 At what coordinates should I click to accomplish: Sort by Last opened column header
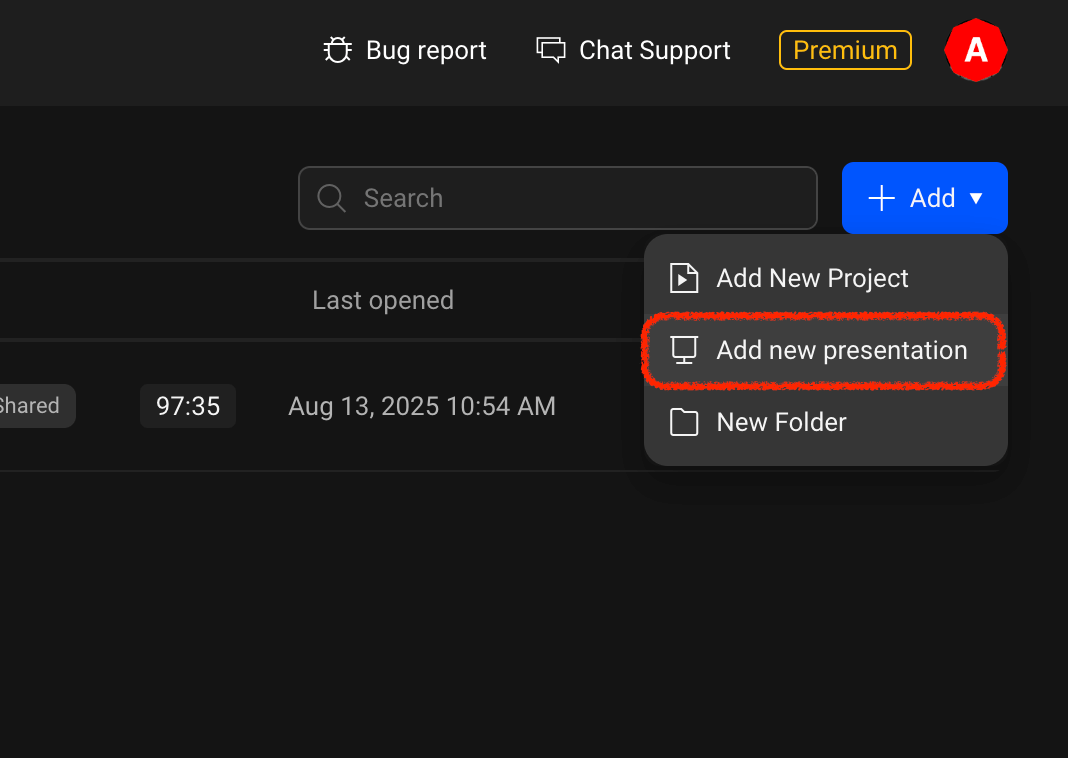click(383, 300)
